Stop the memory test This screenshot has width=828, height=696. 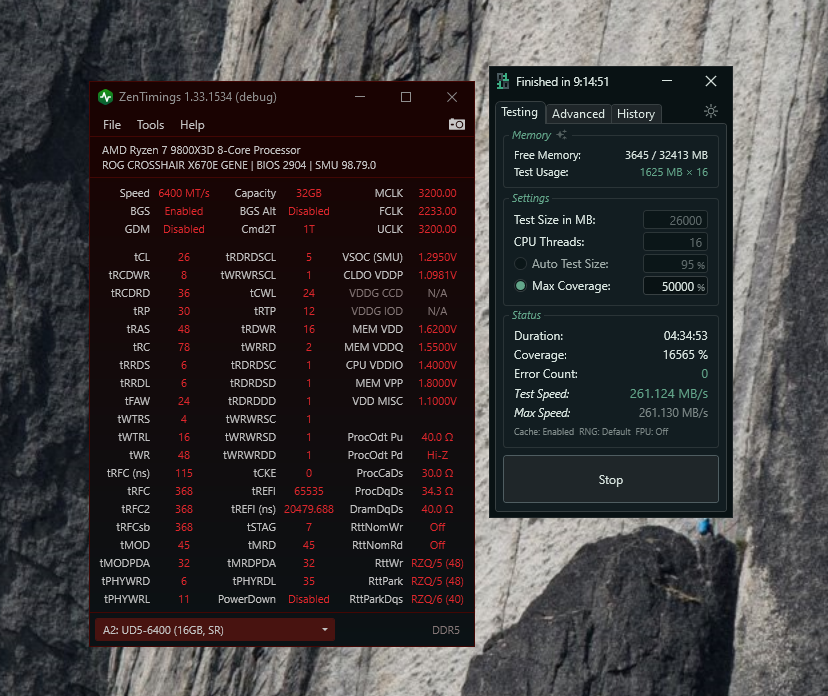(x=611, y=479)
